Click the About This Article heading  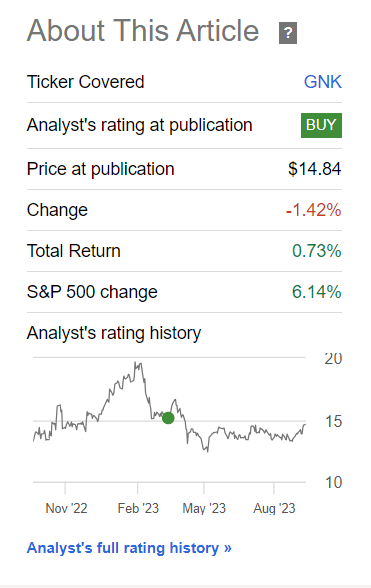[x=143, y=31]
